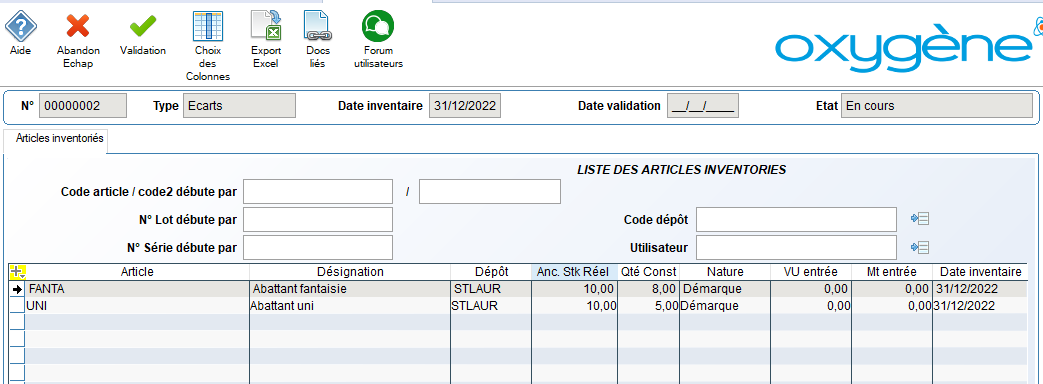Open the Forum utilisateurs icon

click(378, 27)
